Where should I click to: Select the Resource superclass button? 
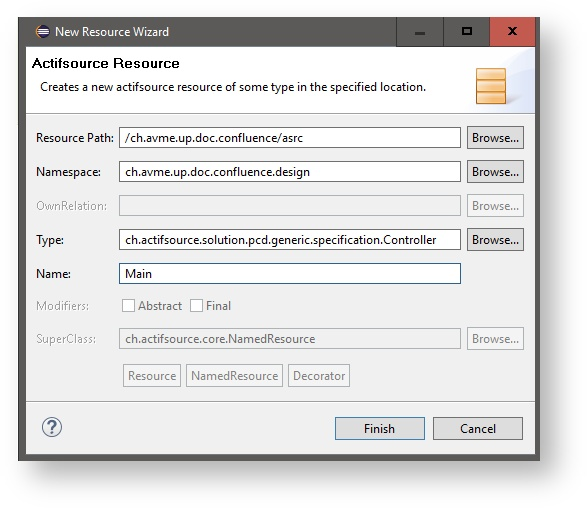click(x=152, y=375)
